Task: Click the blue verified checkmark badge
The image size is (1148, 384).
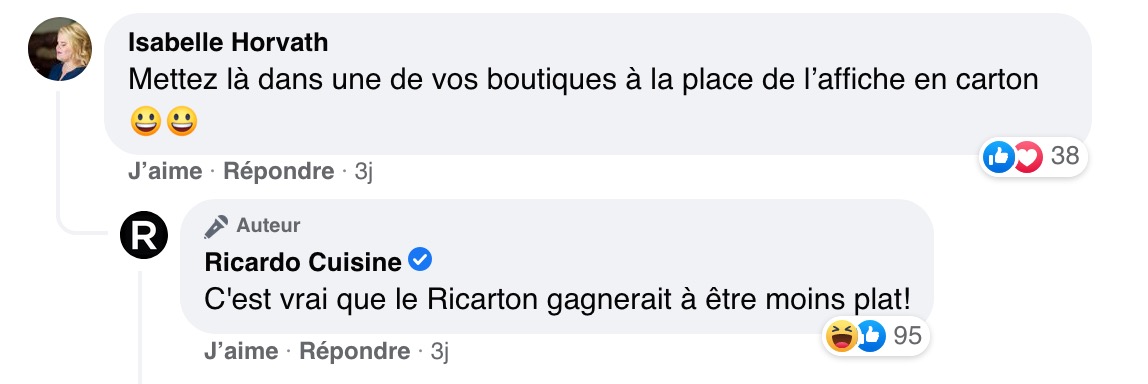Action: (x=420, y=259)
